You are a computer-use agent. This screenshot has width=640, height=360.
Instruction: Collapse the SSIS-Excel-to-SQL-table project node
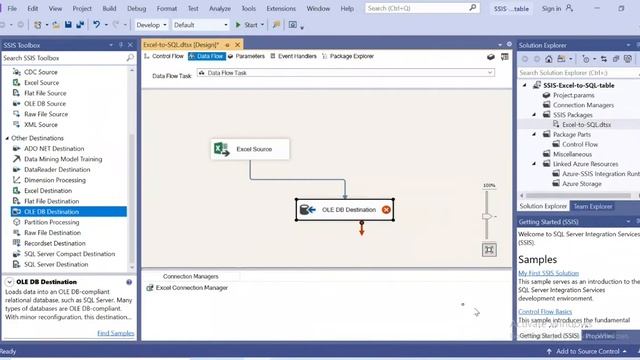tap(525, 85)
